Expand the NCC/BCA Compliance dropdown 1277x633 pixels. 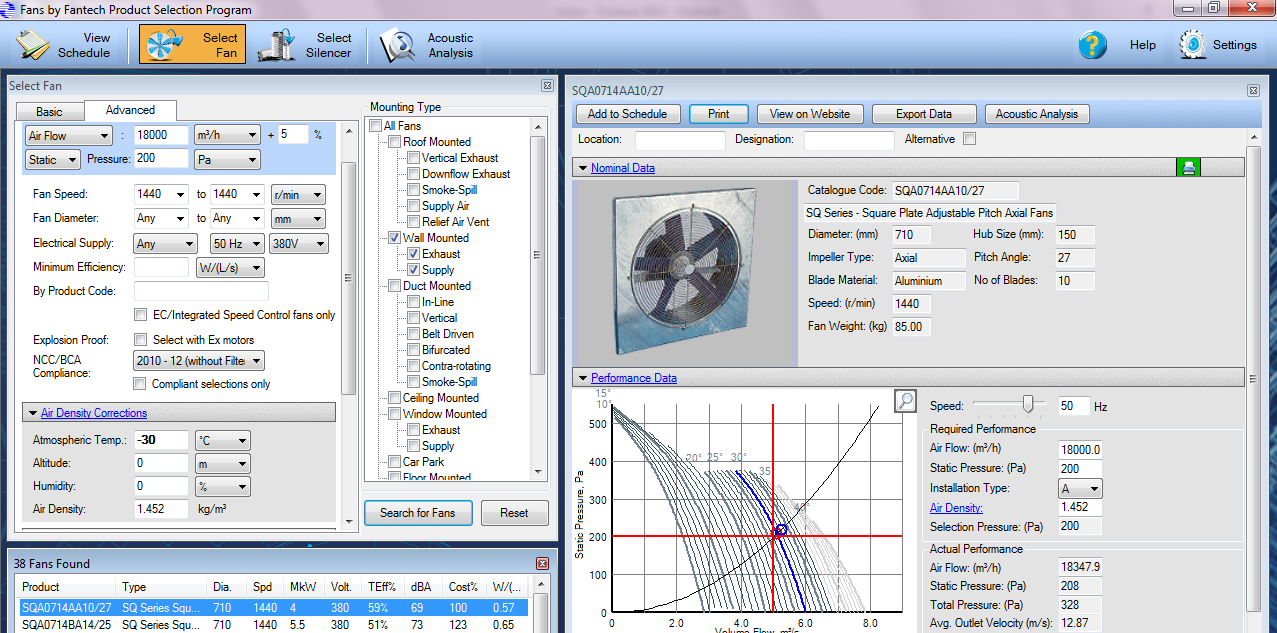(199, 361)
